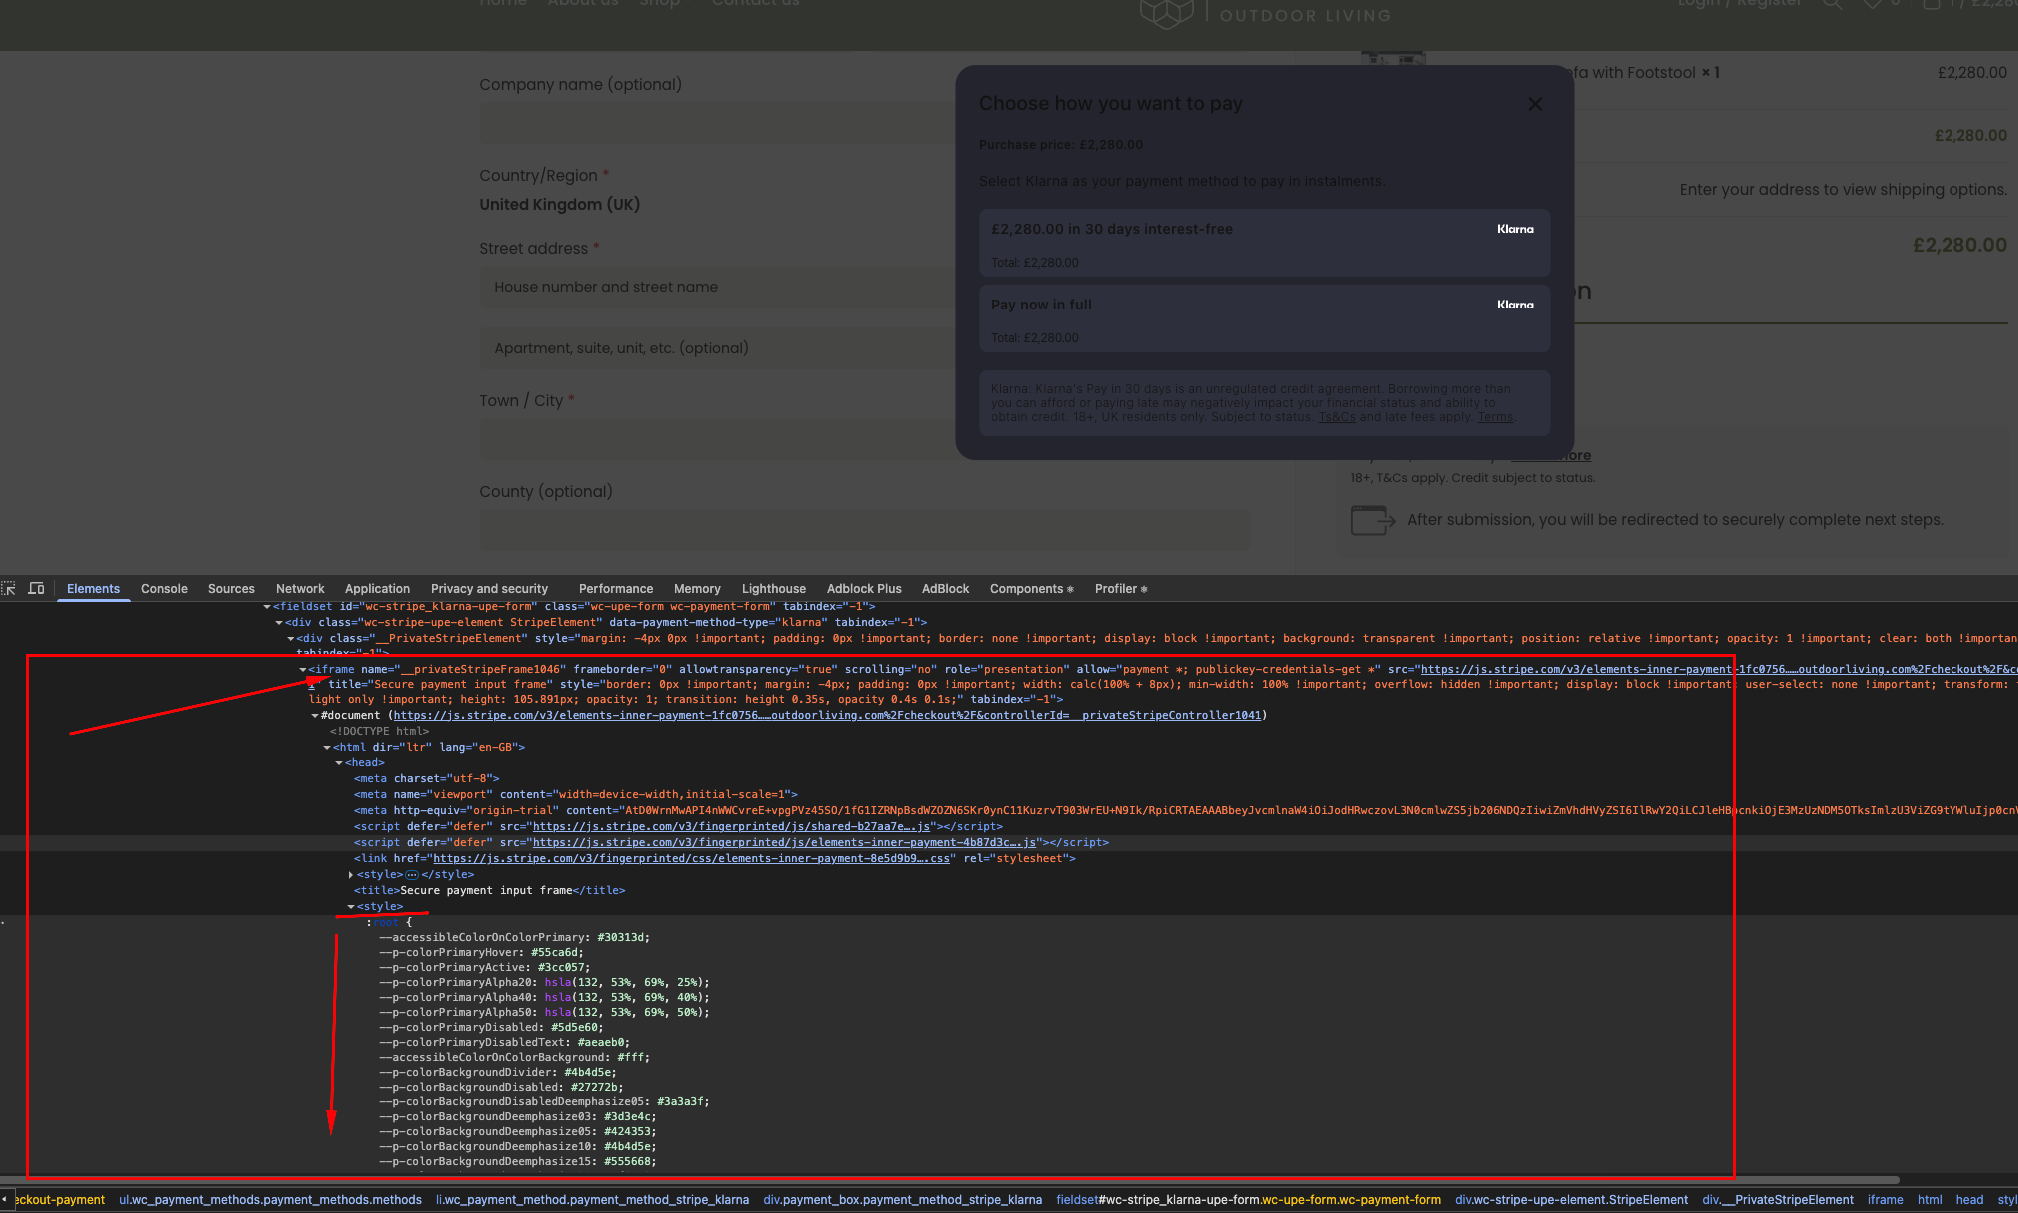Open the Lighthouse tab
The height and width of the screenshot is (1213, 2018).
point(774,589)
